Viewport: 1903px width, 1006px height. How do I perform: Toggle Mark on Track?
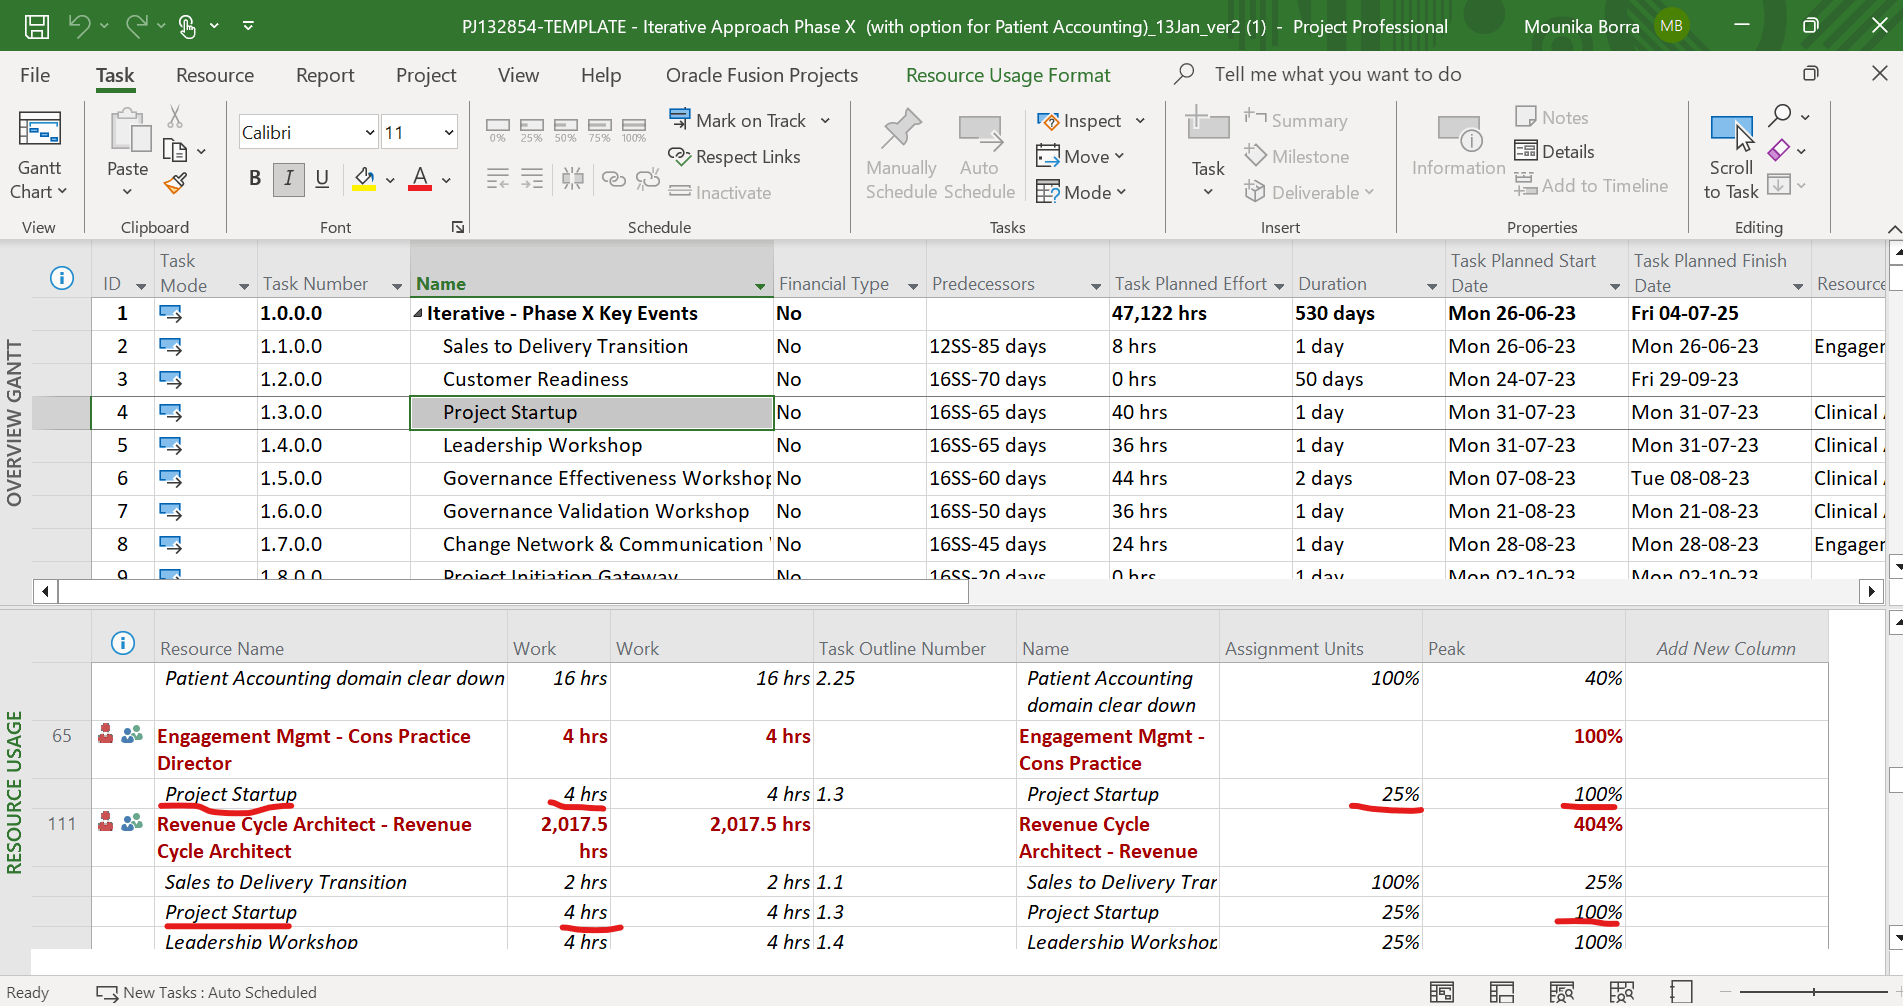(x=738, y=121)
